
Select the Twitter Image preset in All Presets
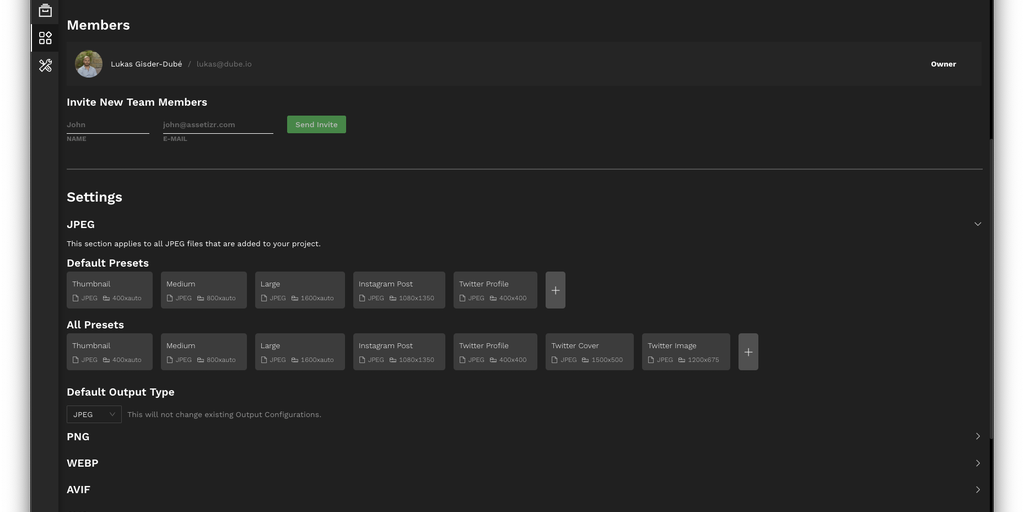tap(685, 352)
